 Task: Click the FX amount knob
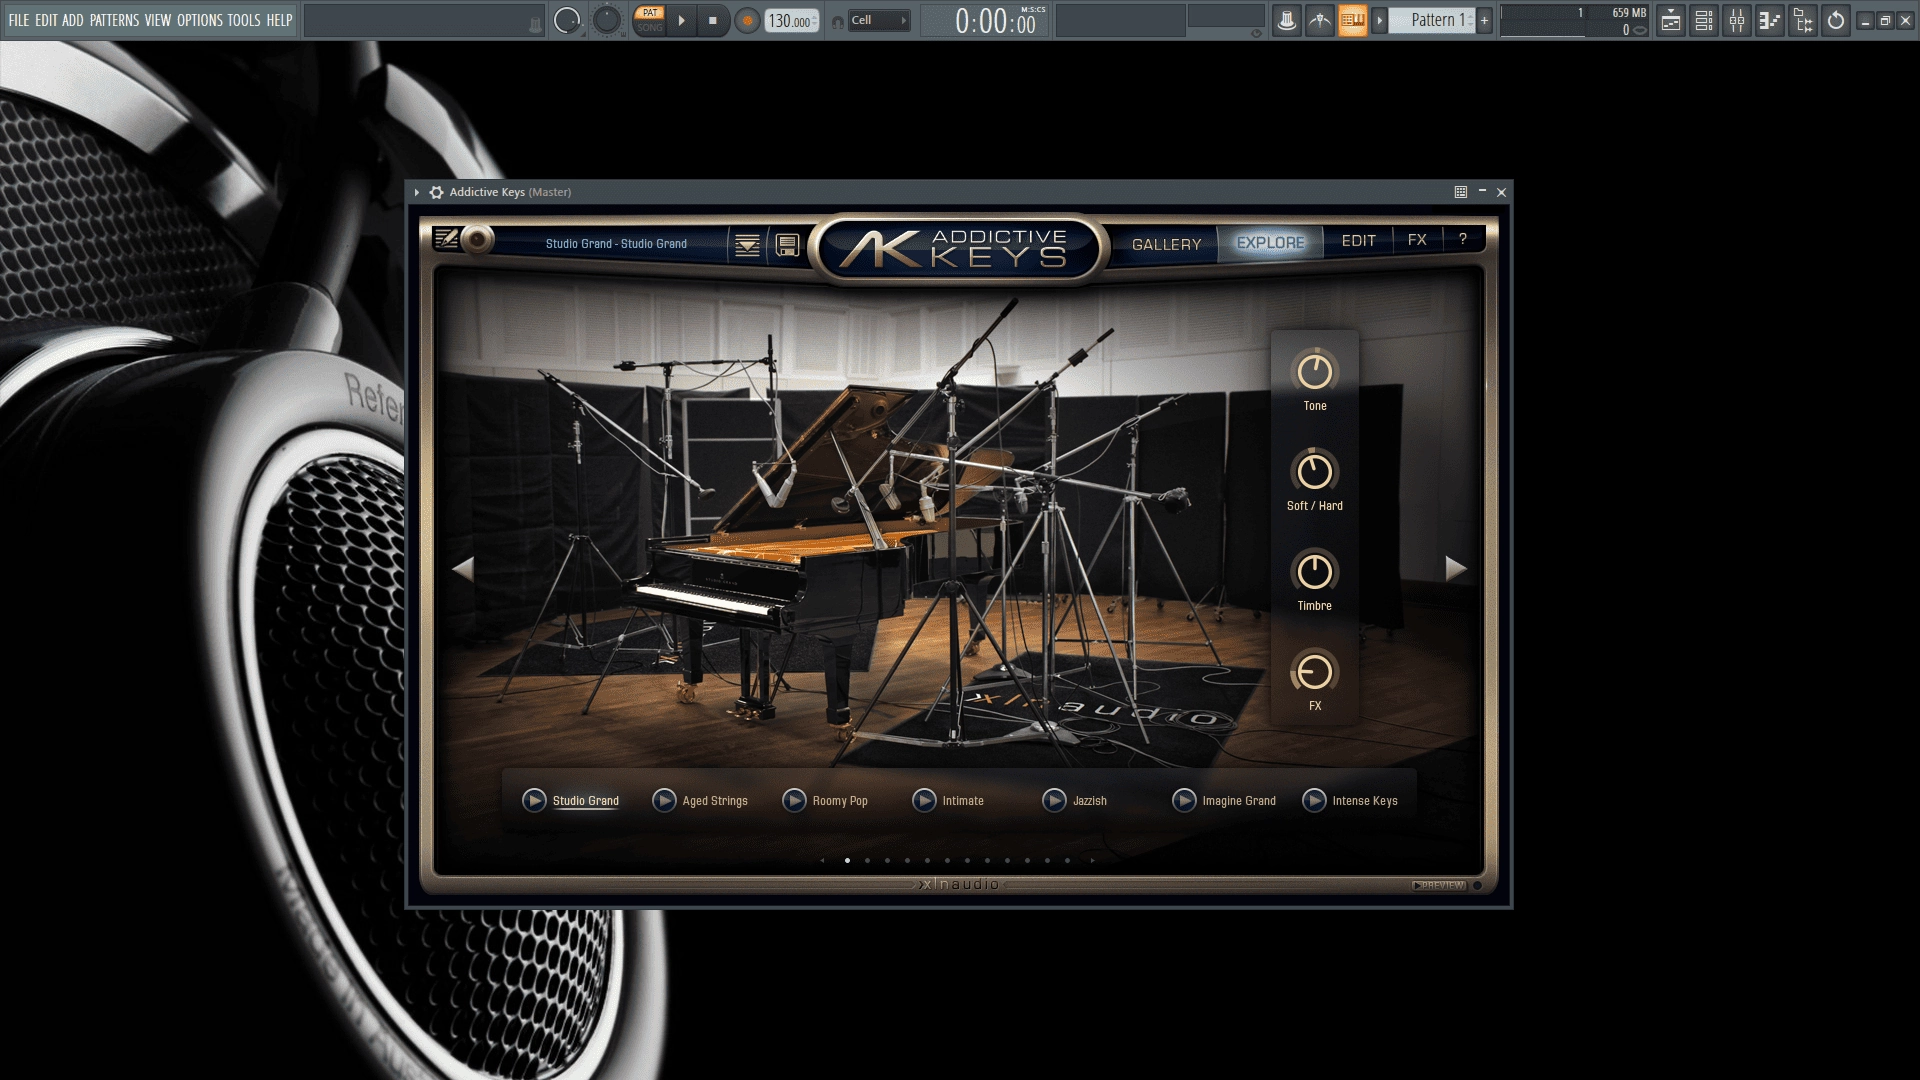pos(1315,672)
